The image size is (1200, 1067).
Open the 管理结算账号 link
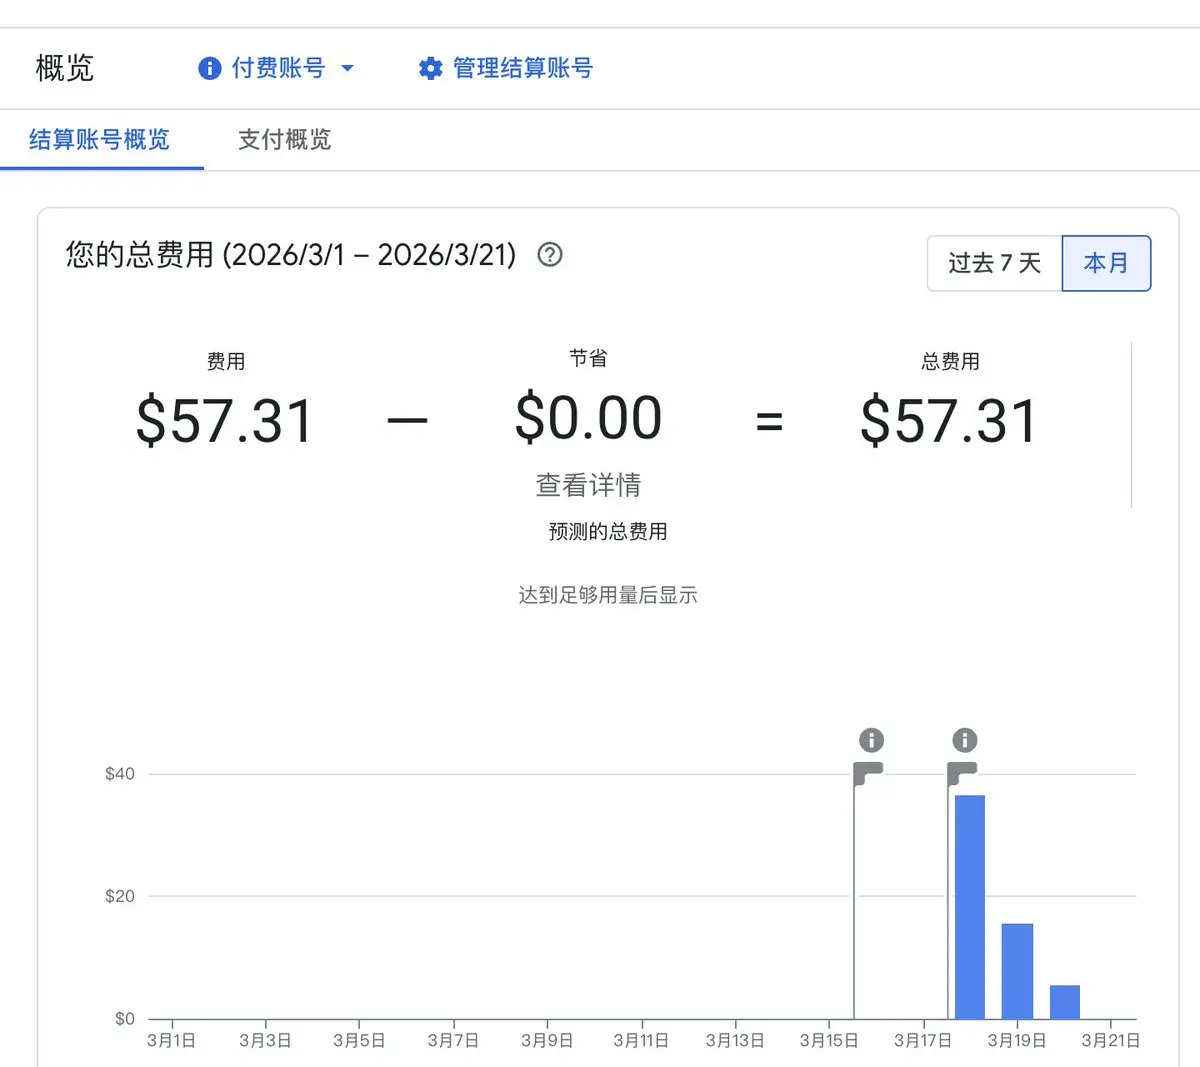click(x=522, y=68)
